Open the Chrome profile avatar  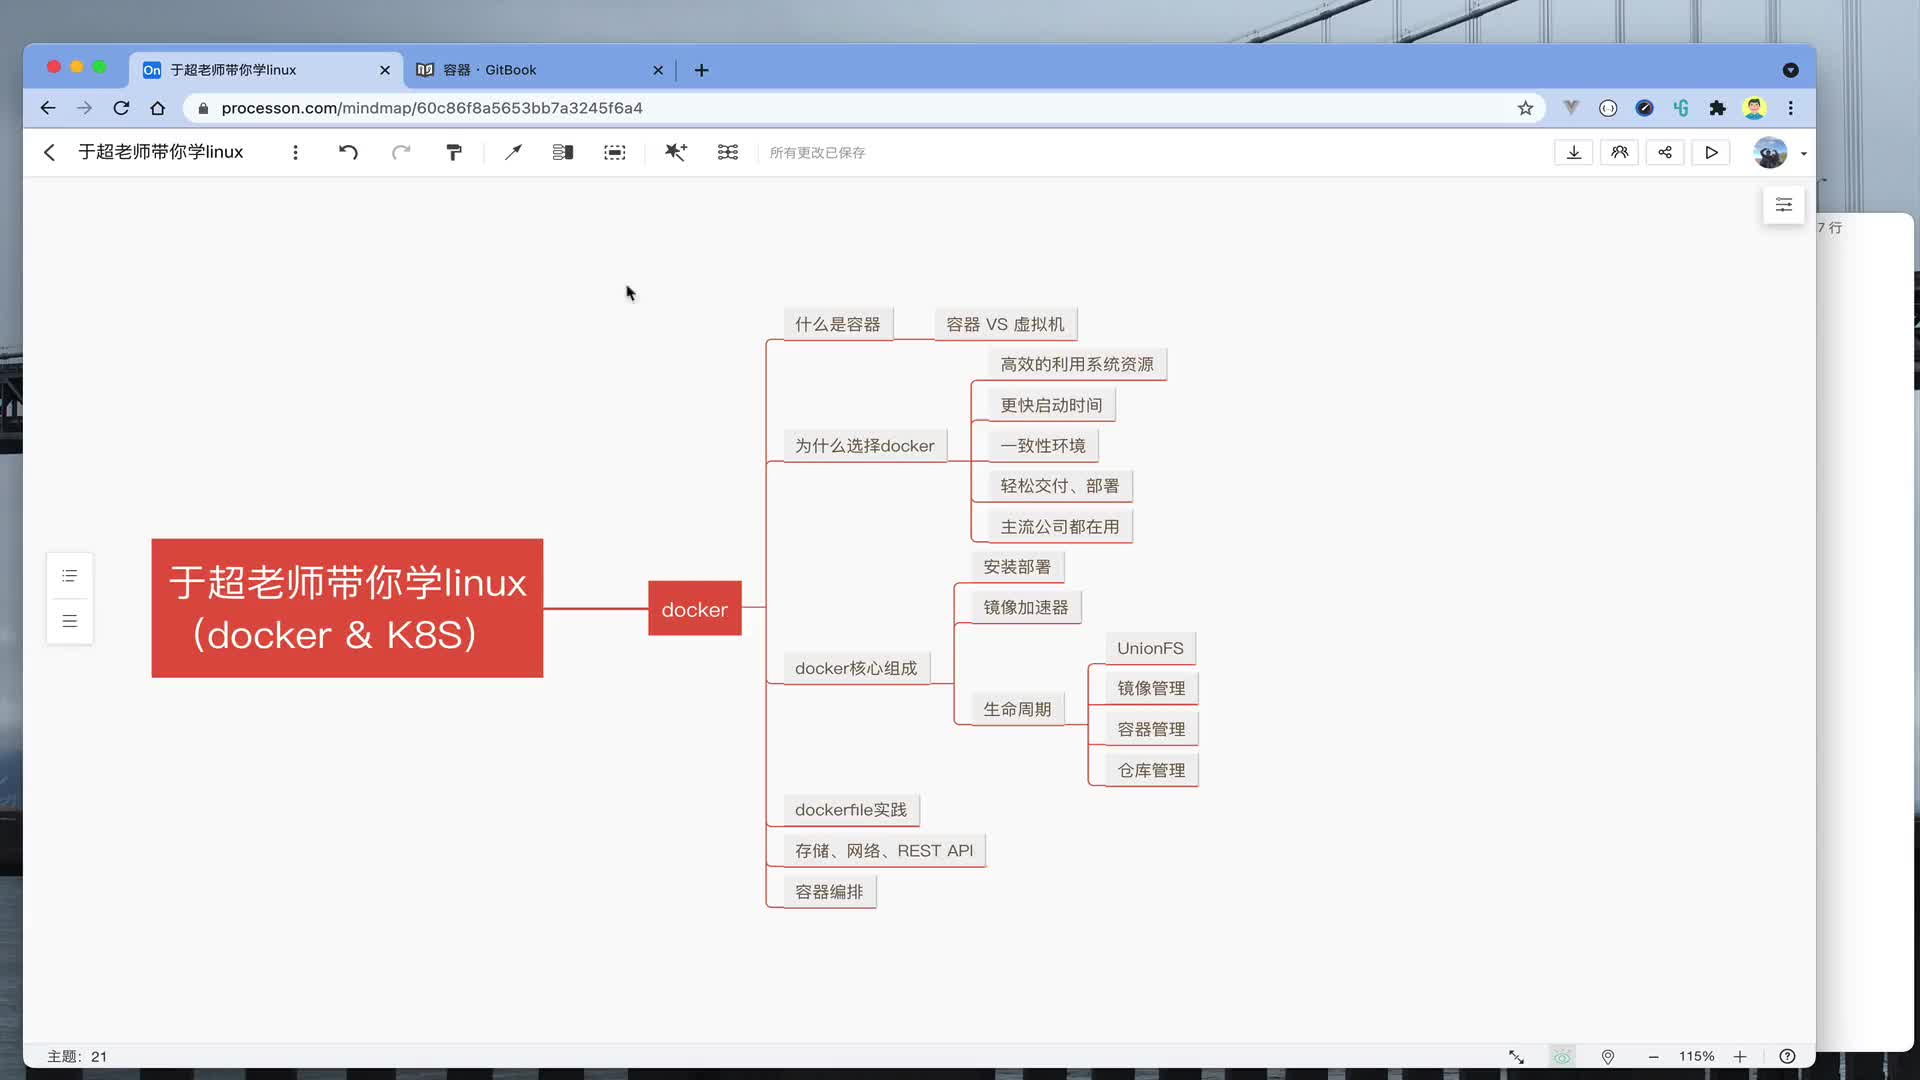point(1755,108)
